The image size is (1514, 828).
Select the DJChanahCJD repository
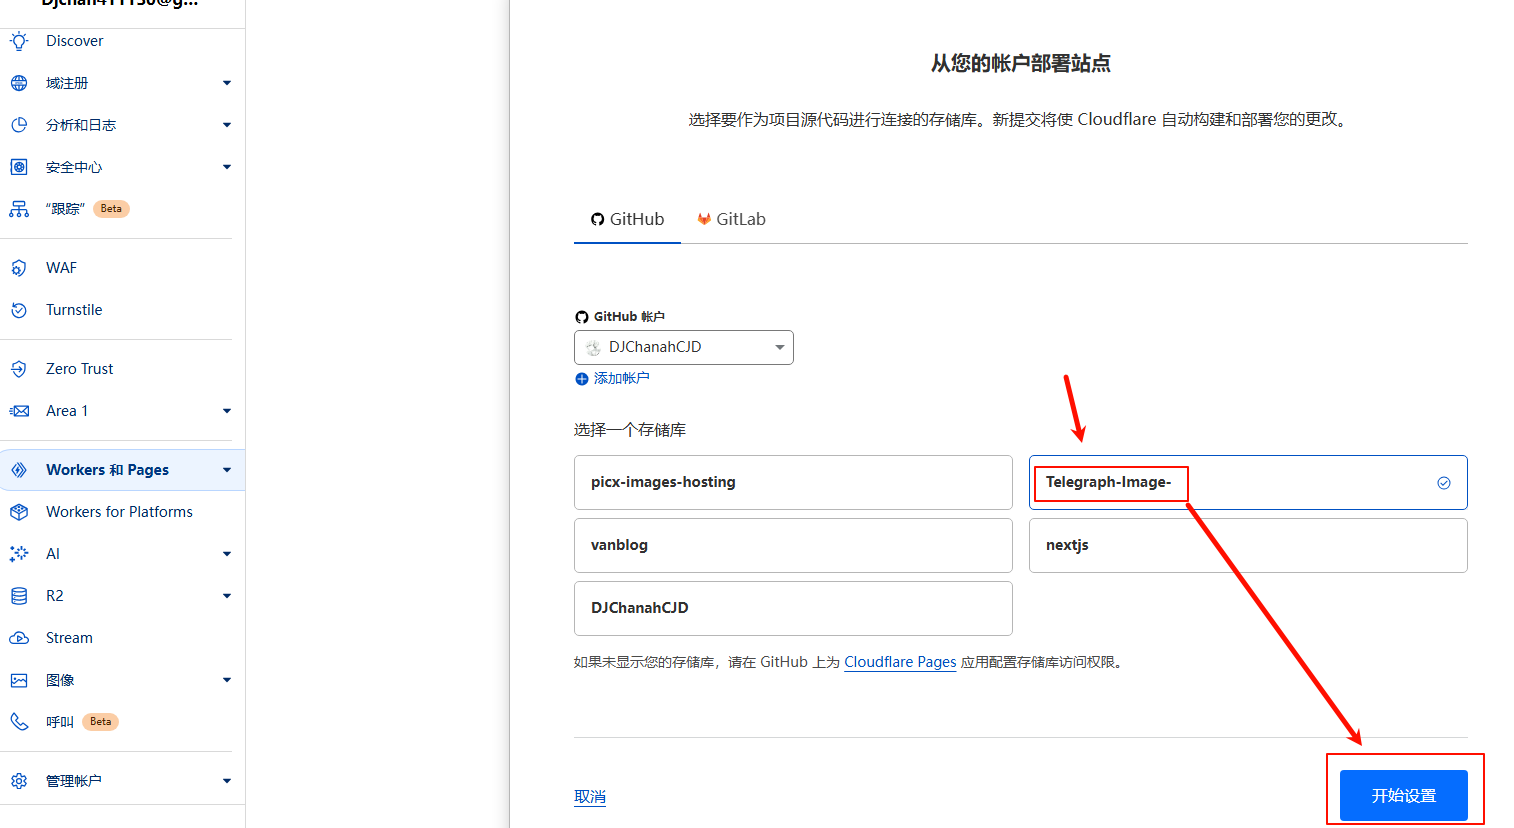[x=793, y=608]
